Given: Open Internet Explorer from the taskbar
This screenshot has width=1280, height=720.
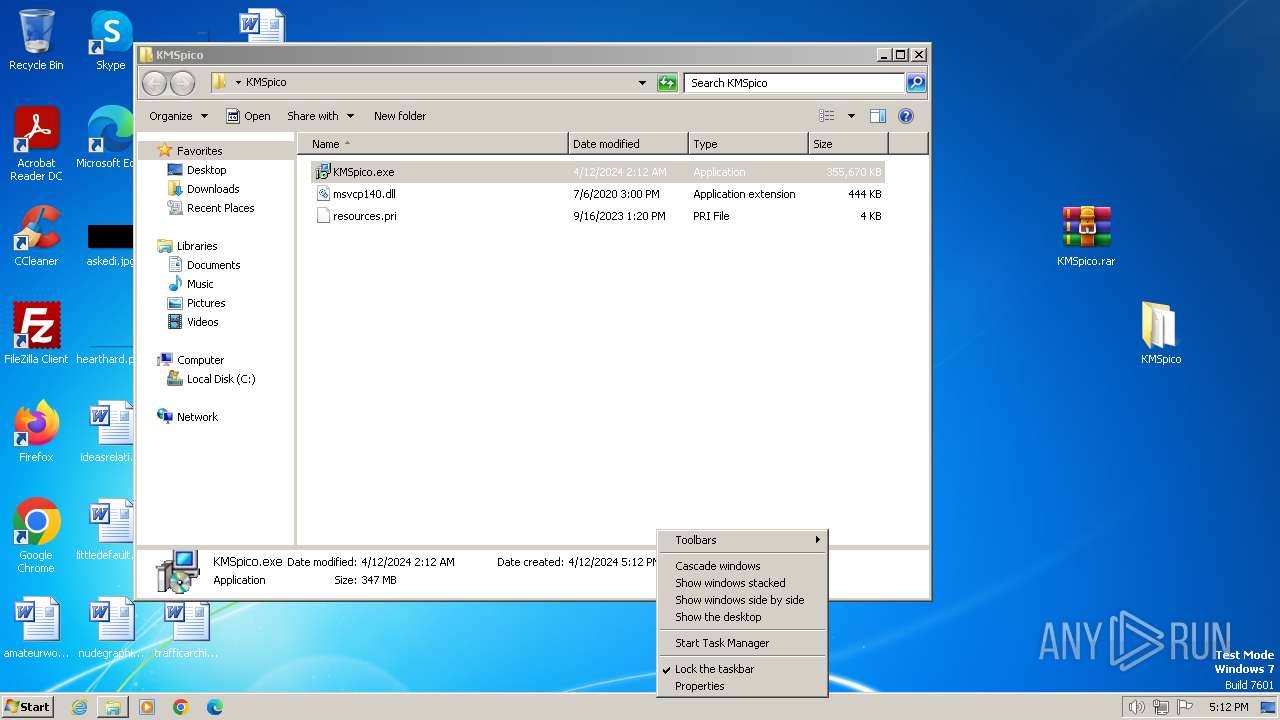Looking at the screenshot, I should (79, 707).
